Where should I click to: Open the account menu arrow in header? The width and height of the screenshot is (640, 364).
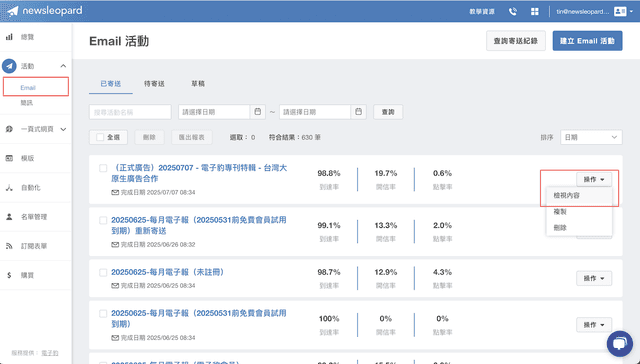pyautogui.click(x=631, y=11)
